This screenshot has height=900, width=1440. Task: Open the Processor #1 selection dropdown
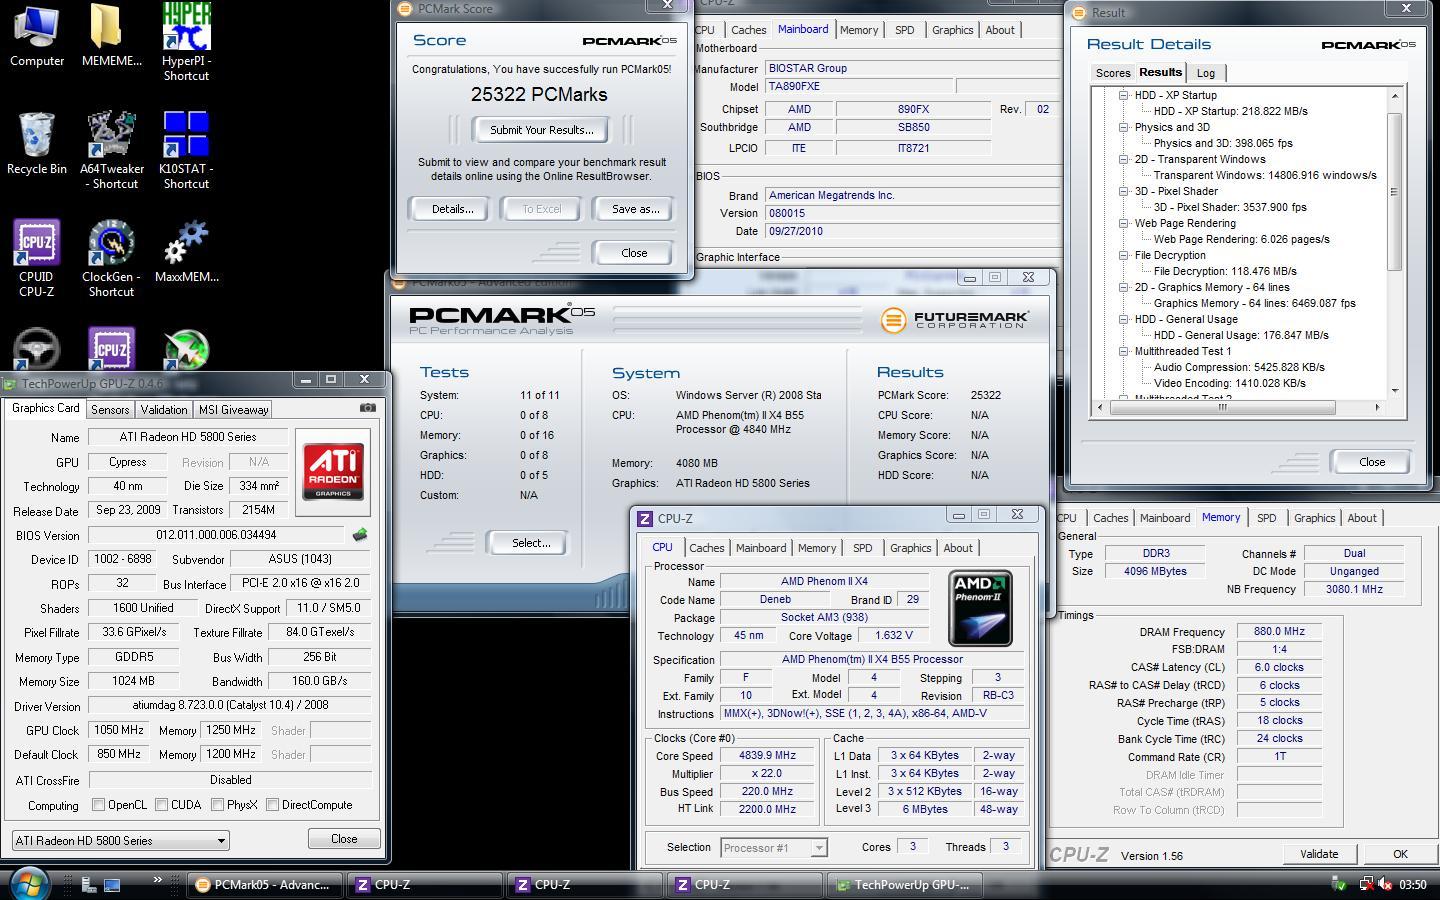[774, 847]
